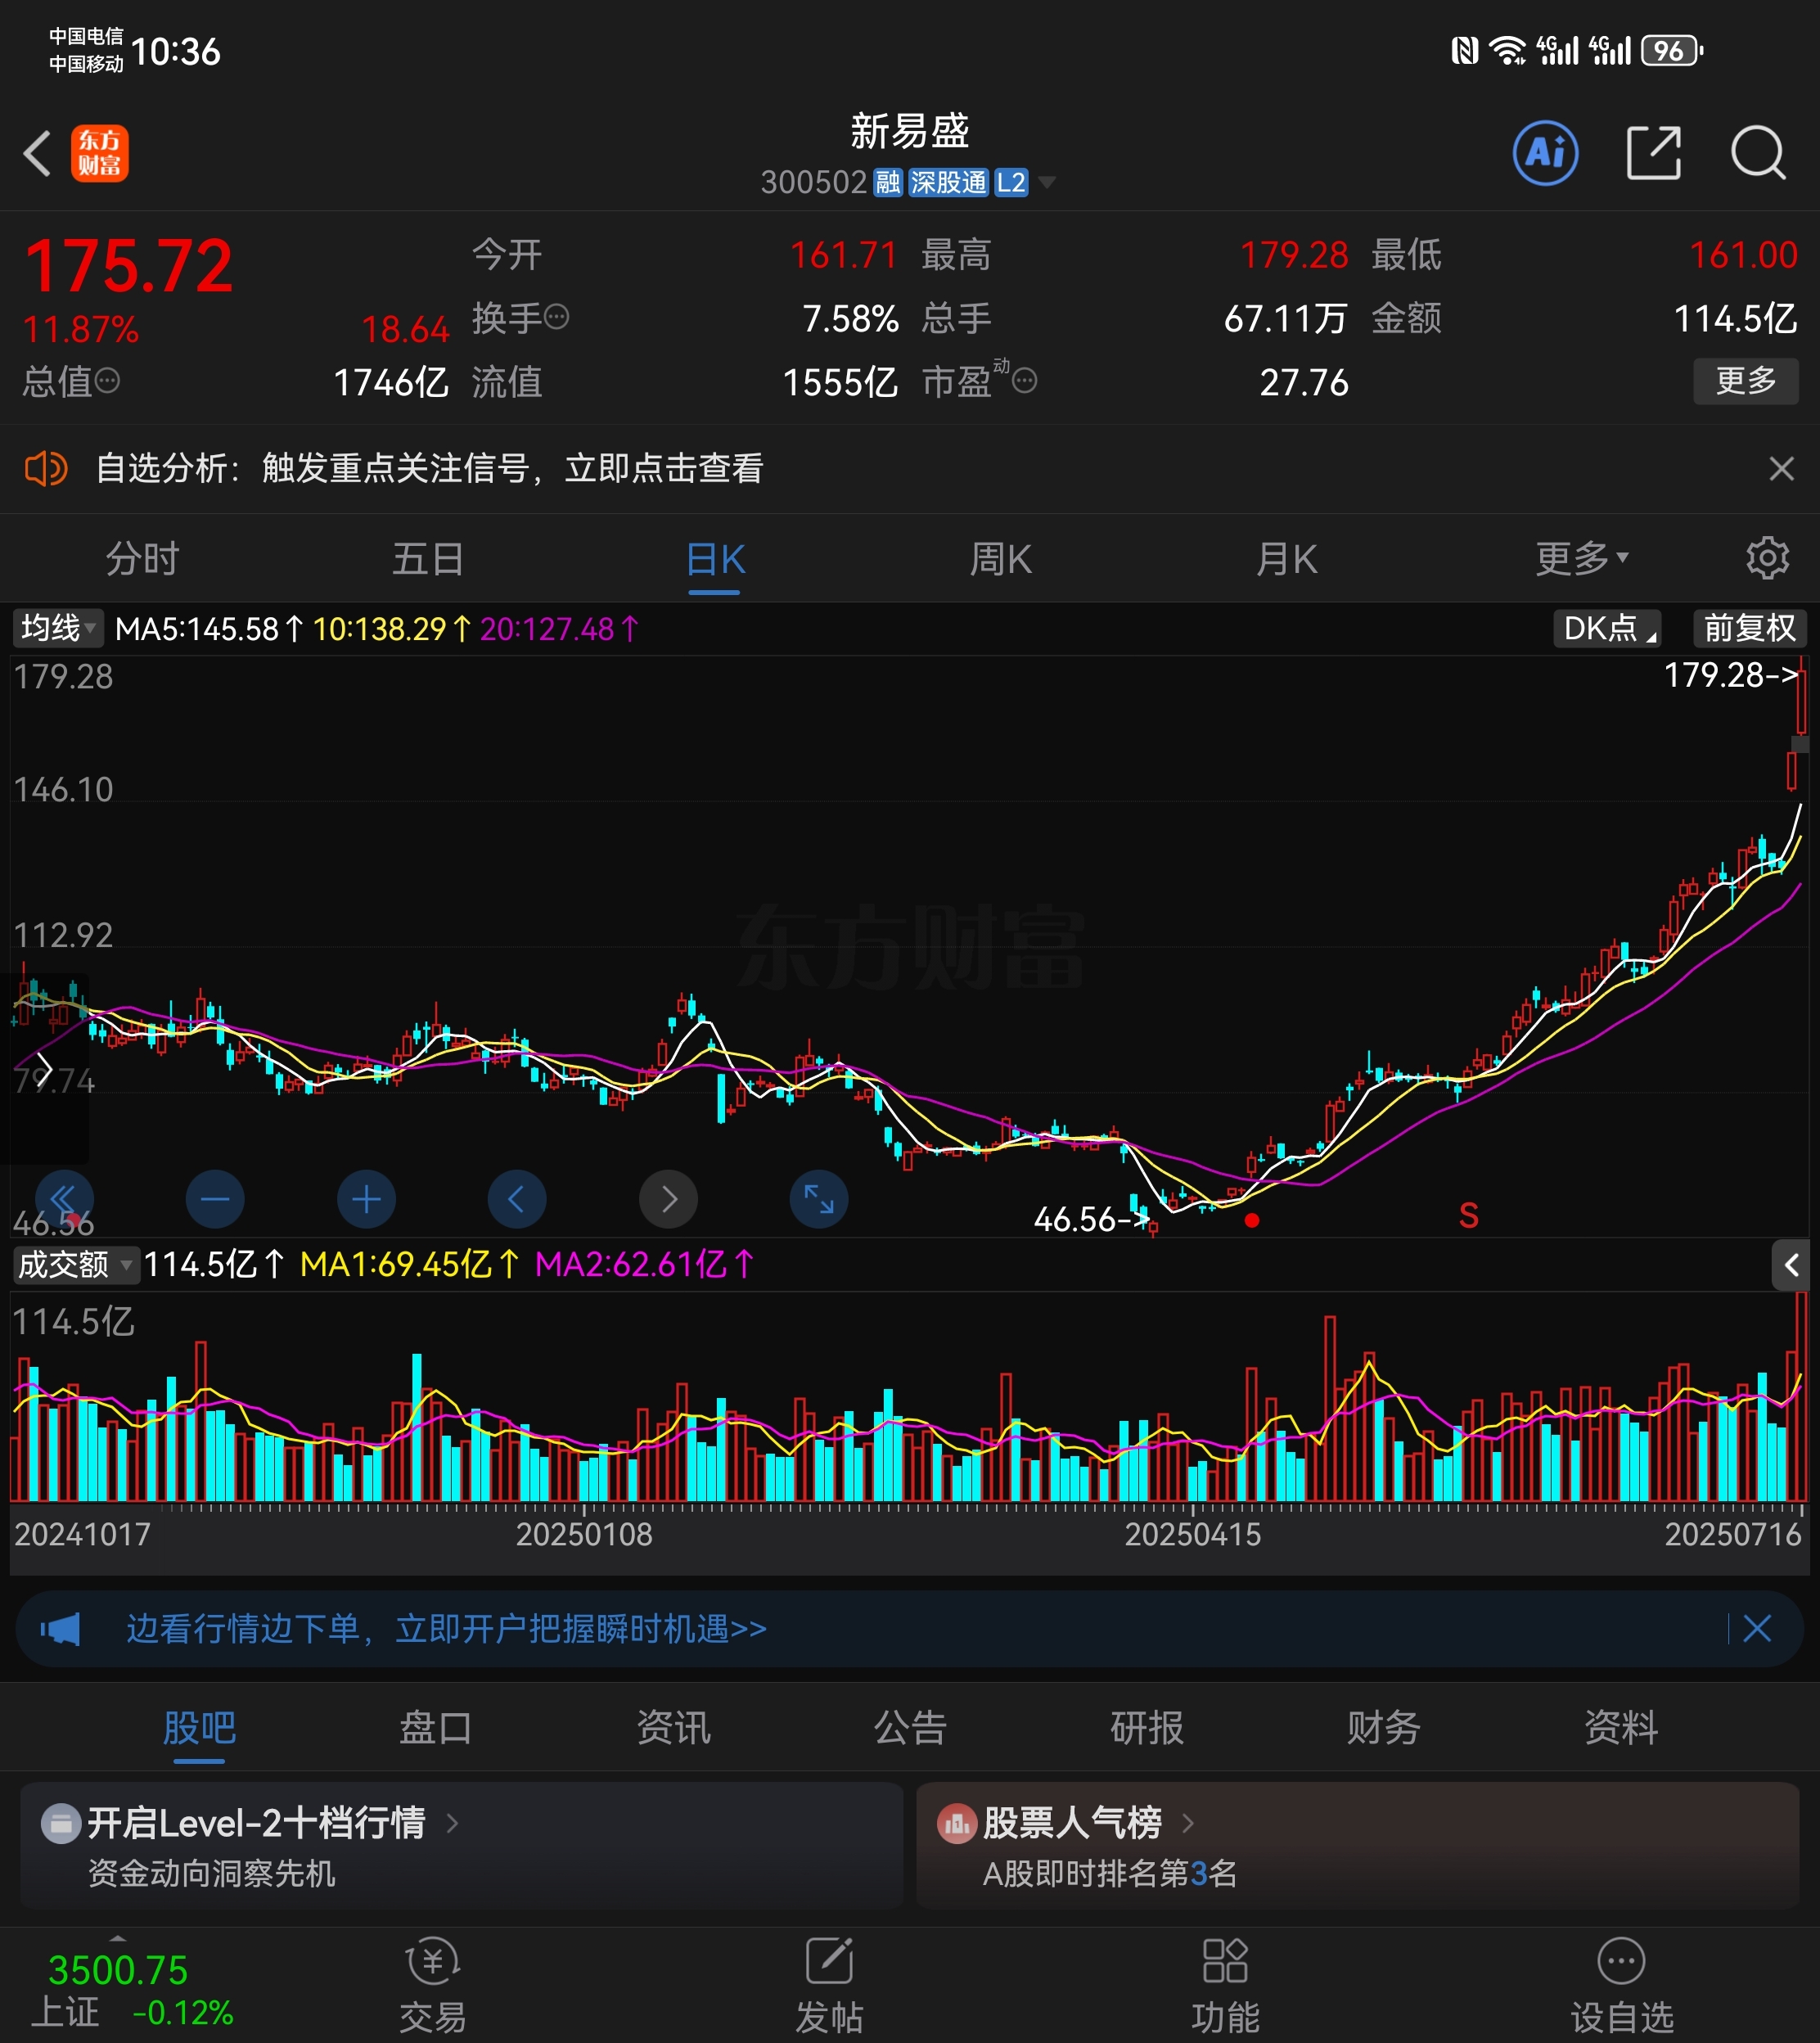Viewport: 1820px width, 2043px height.
Task: Expand 更多 chart periods dropdown
Action: point(1582,558)
